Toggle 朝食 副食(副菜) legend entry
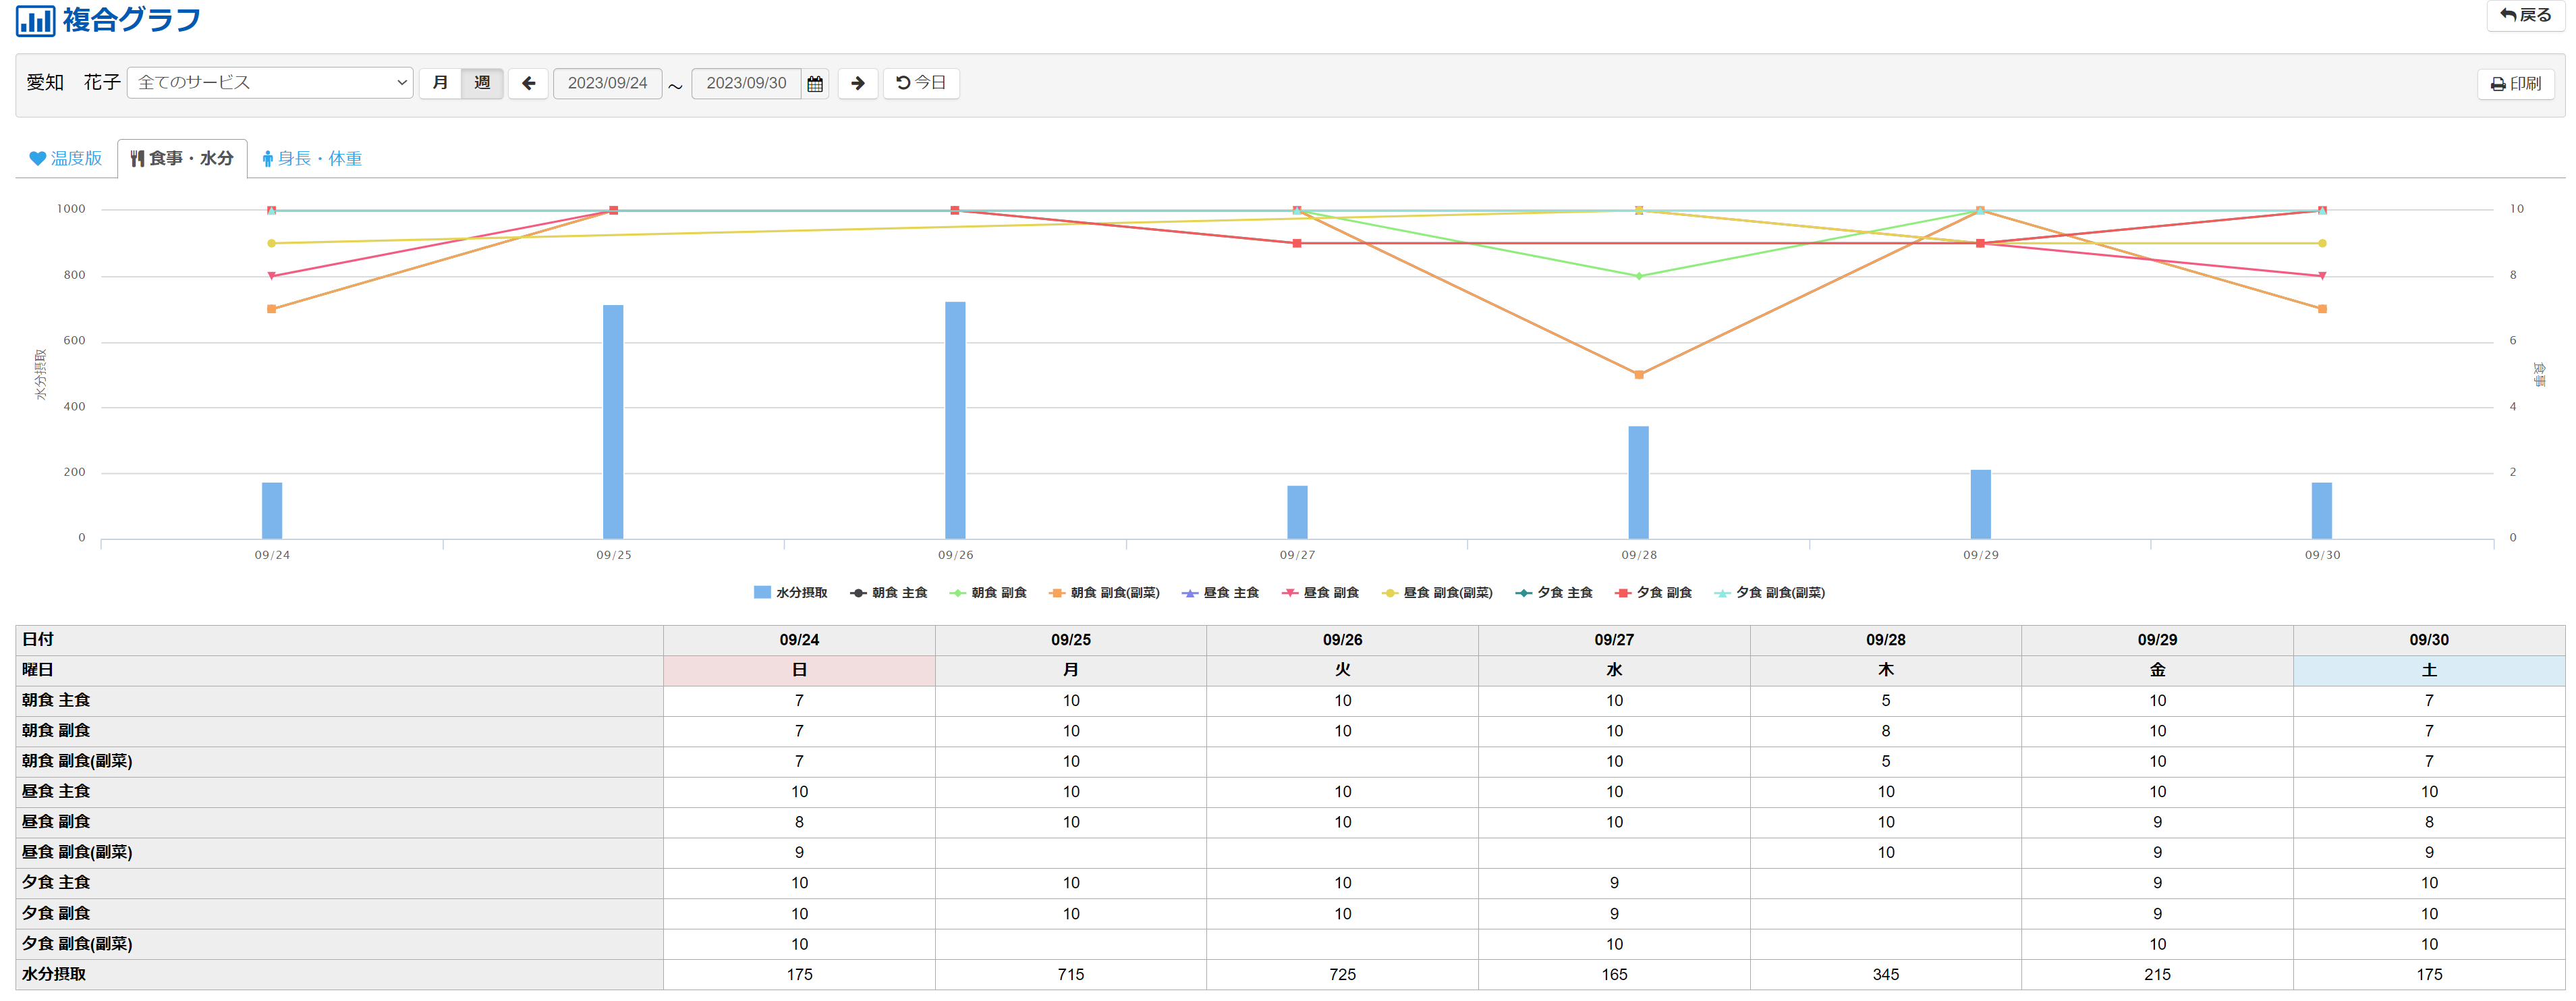This screenshot has height=1001, width=2576. (x=1104, y=593)
